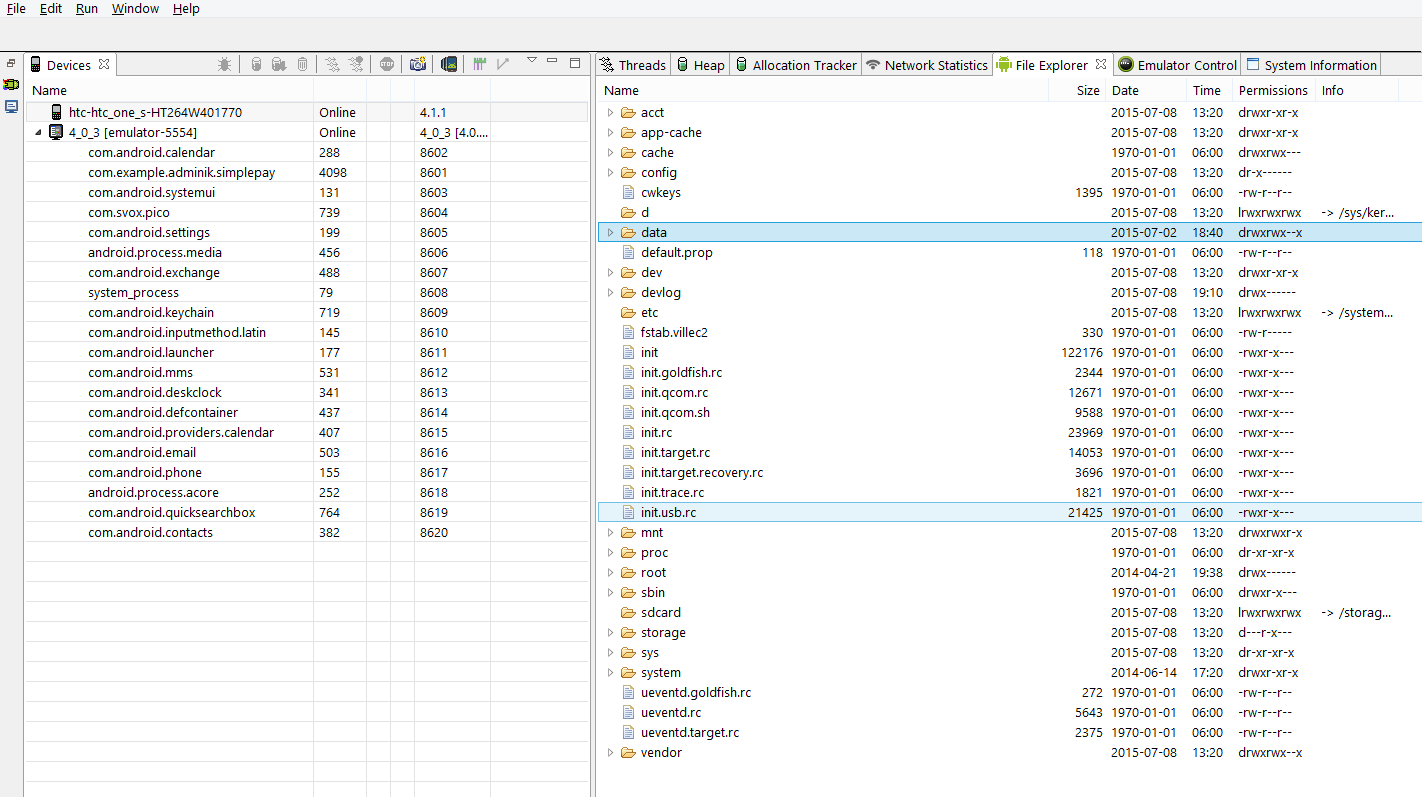The image size is (1422, 797).
Task: Click the Dump HPROF file icon
Action: click(x=279, y=64)
